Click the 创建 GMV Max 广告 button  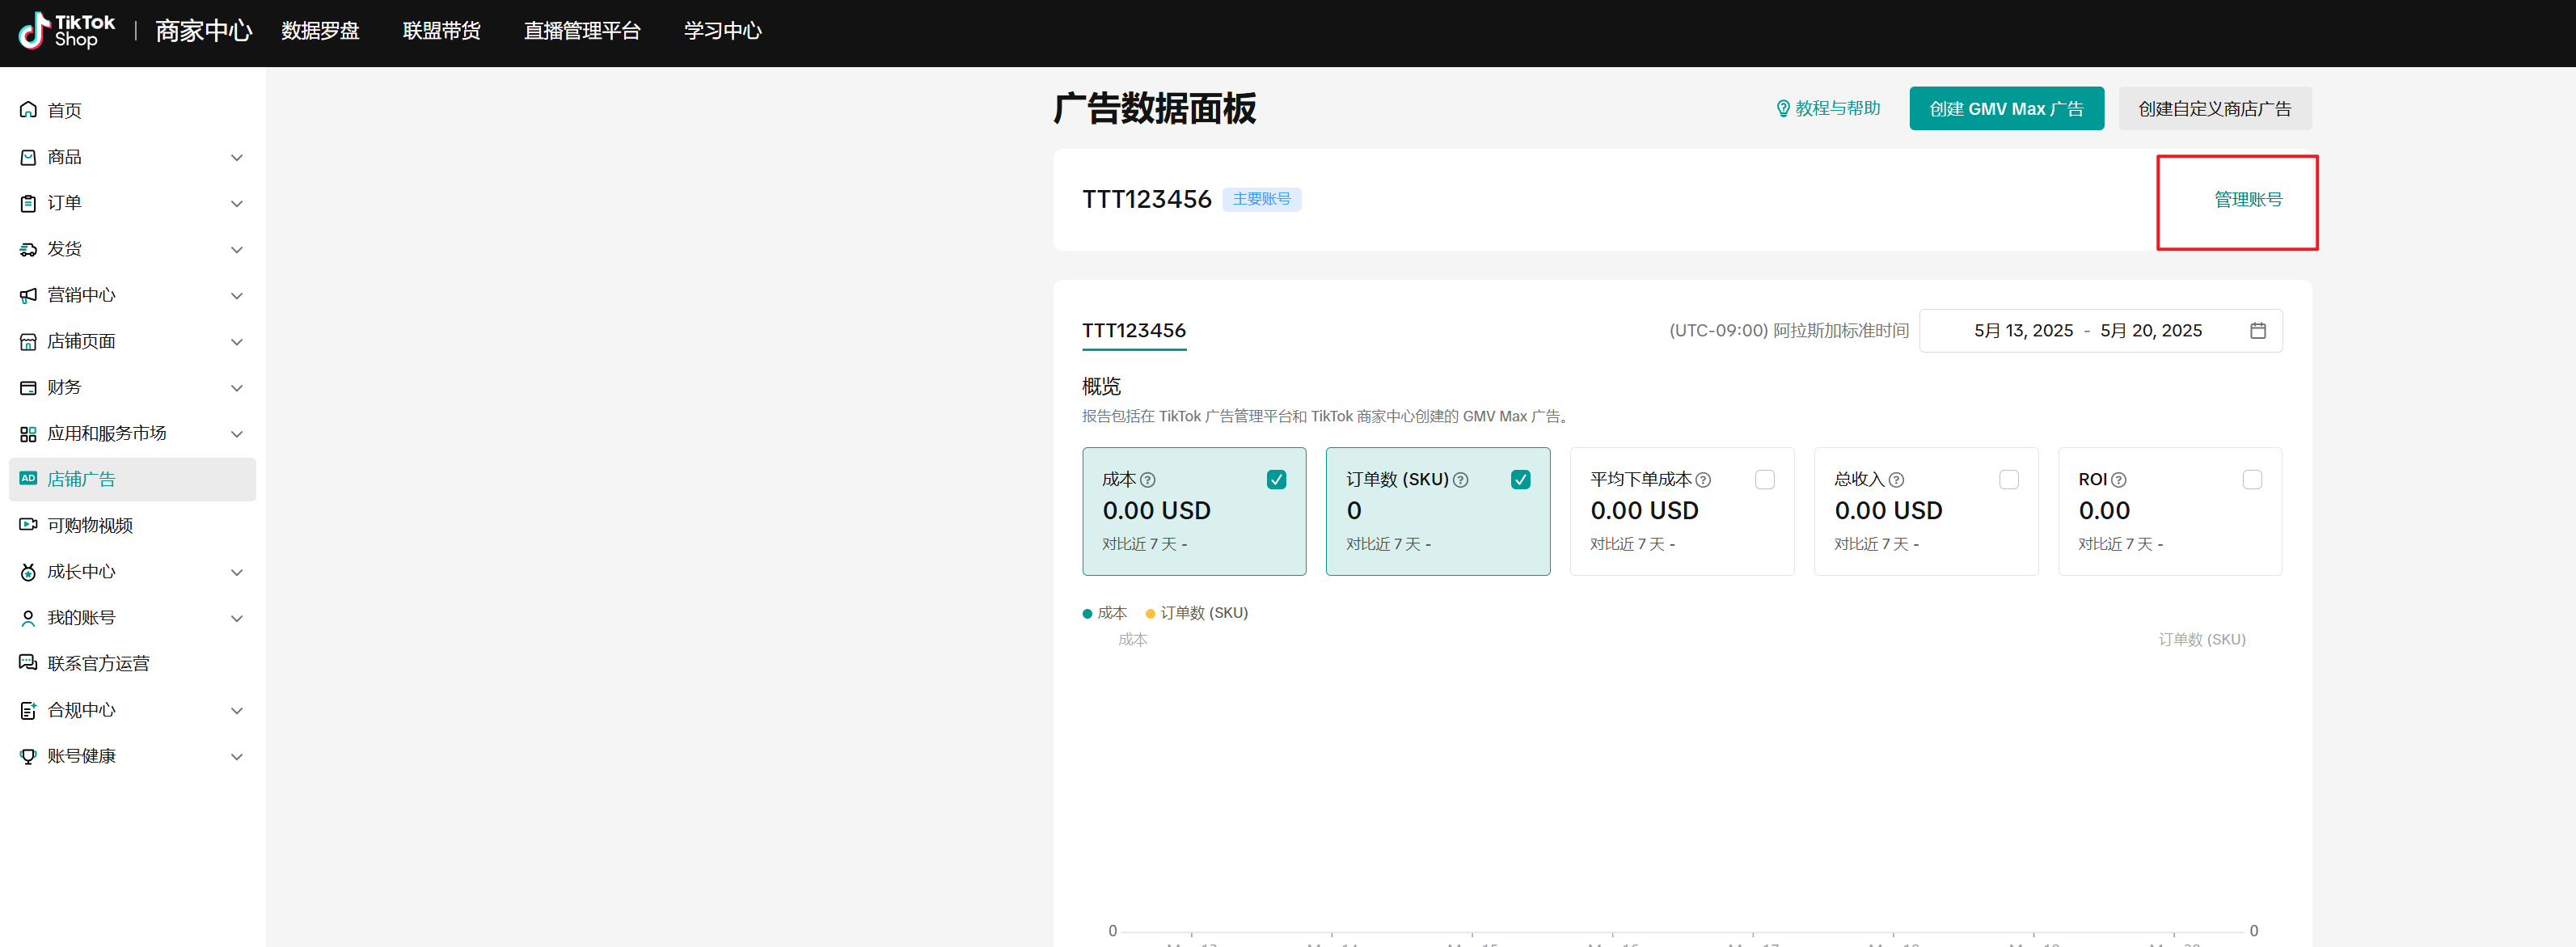[2006, 108]
